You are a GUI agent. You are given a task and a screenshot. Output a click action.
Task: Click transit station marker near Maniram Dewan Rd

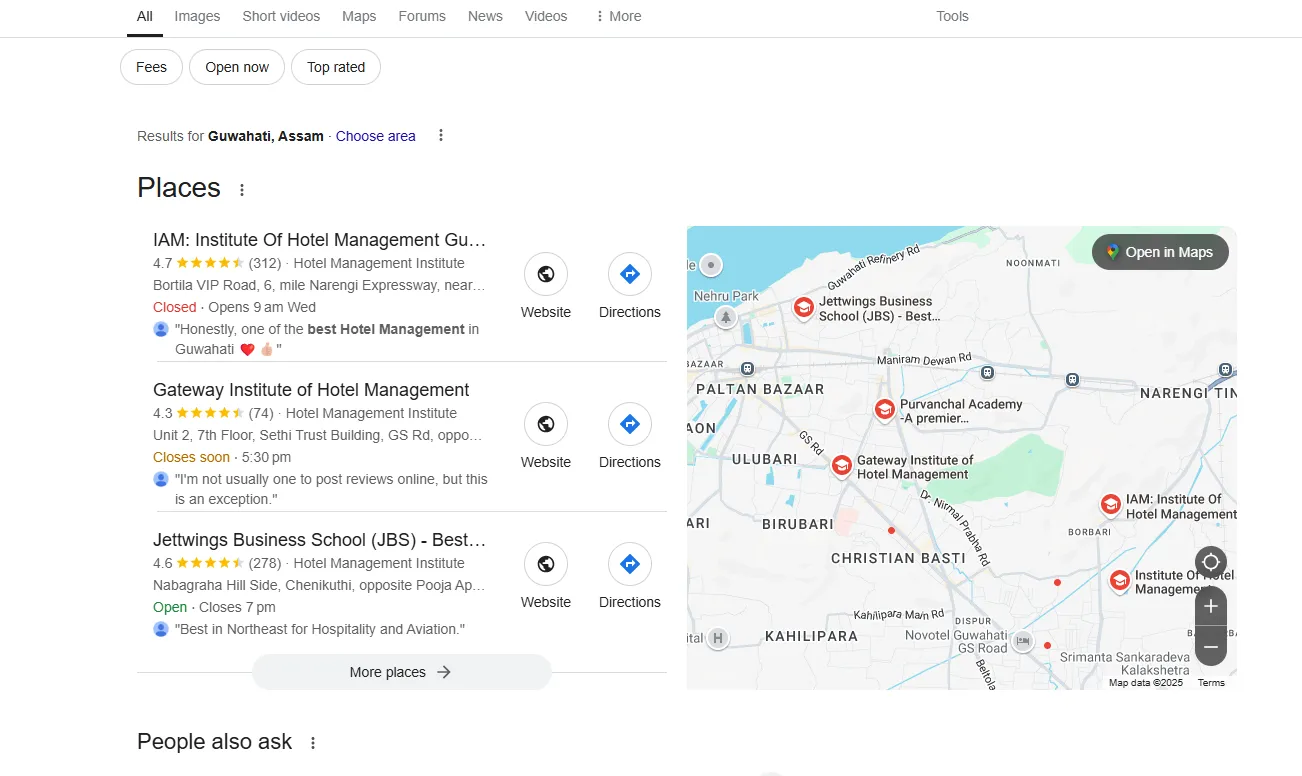click(x=988, y=373)
